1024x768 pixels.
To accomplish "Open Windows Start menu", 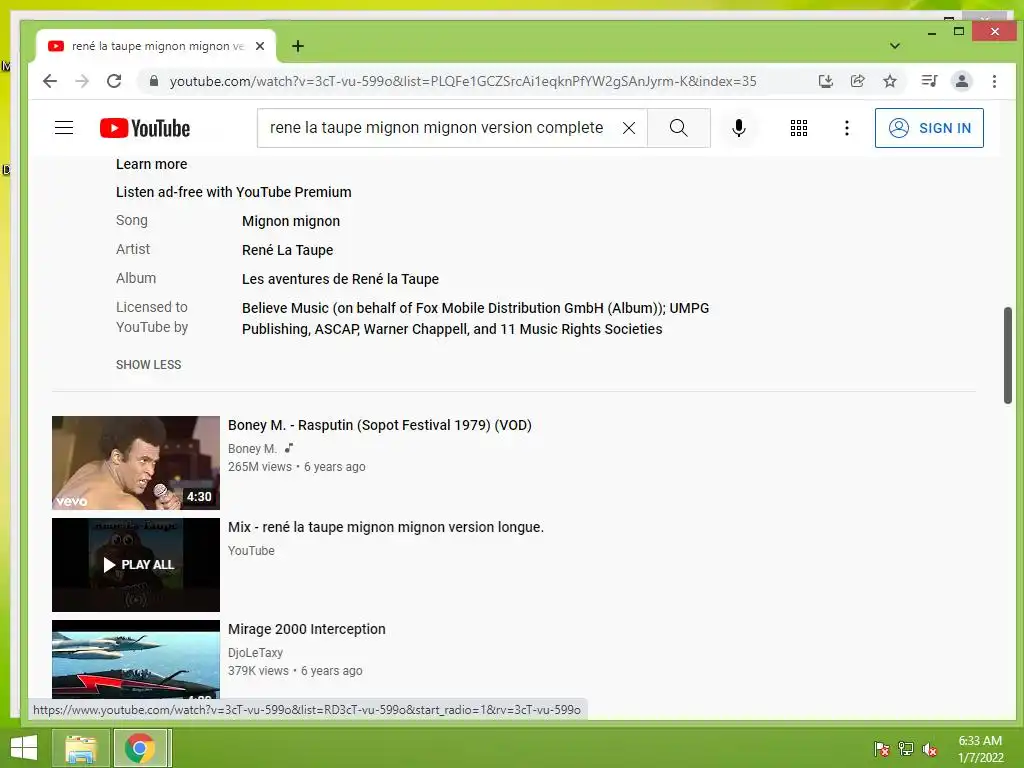I will [24, 748].
